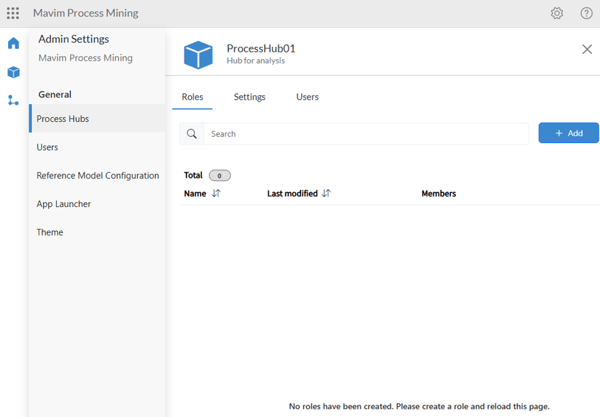
Task: Select the cube icon in left rail
Action: coord(13,72)
